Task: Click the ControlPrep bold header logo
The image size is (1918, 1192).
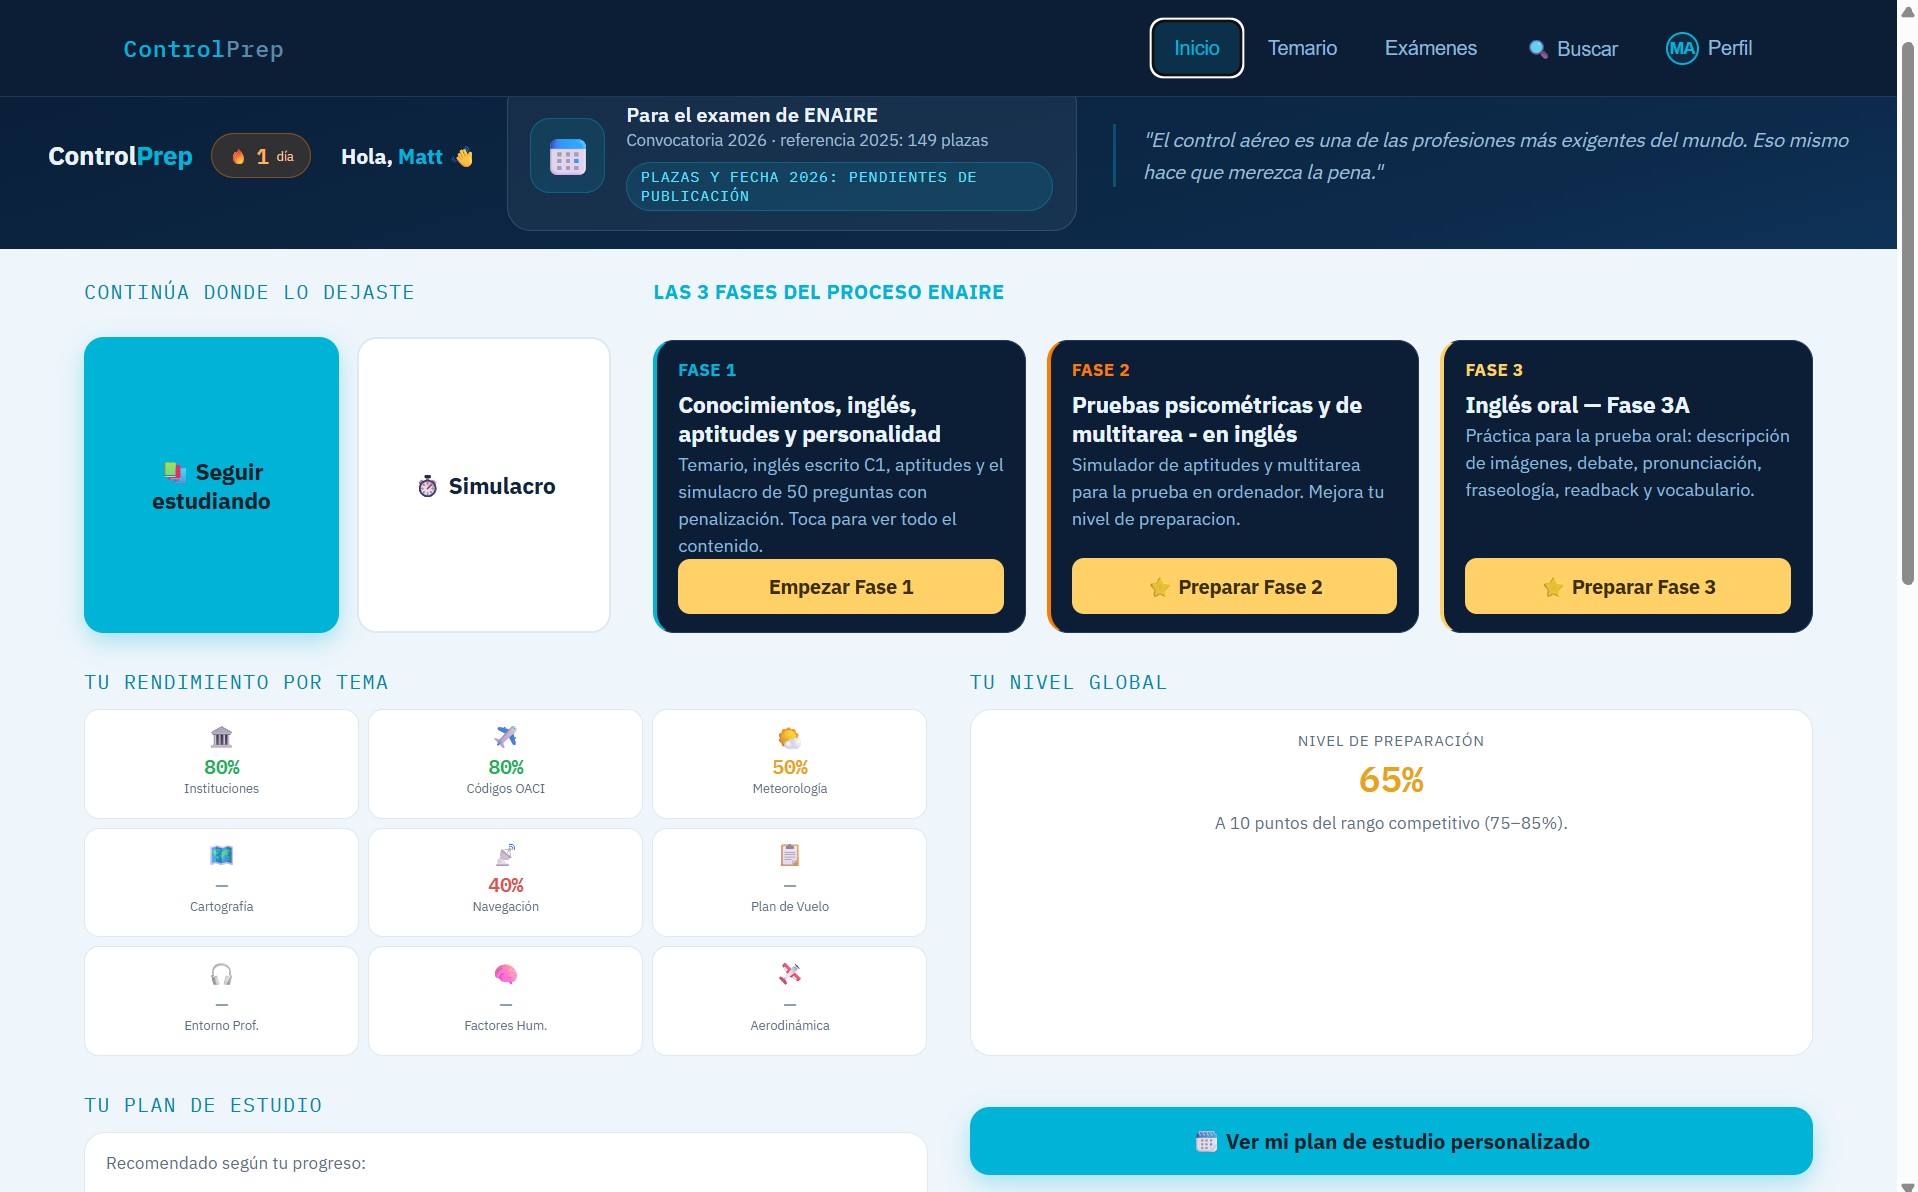Action: click(x=120, y=156)
